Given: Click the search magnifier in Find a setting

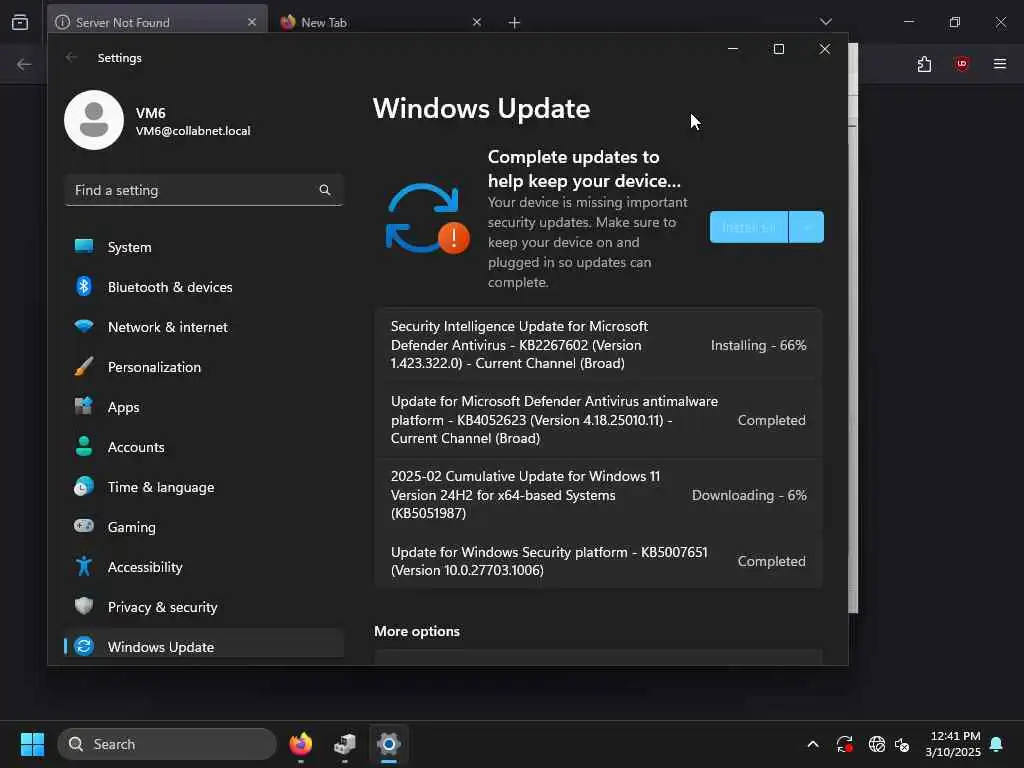Looking at the screenshot, I should (x=325, y=190).
